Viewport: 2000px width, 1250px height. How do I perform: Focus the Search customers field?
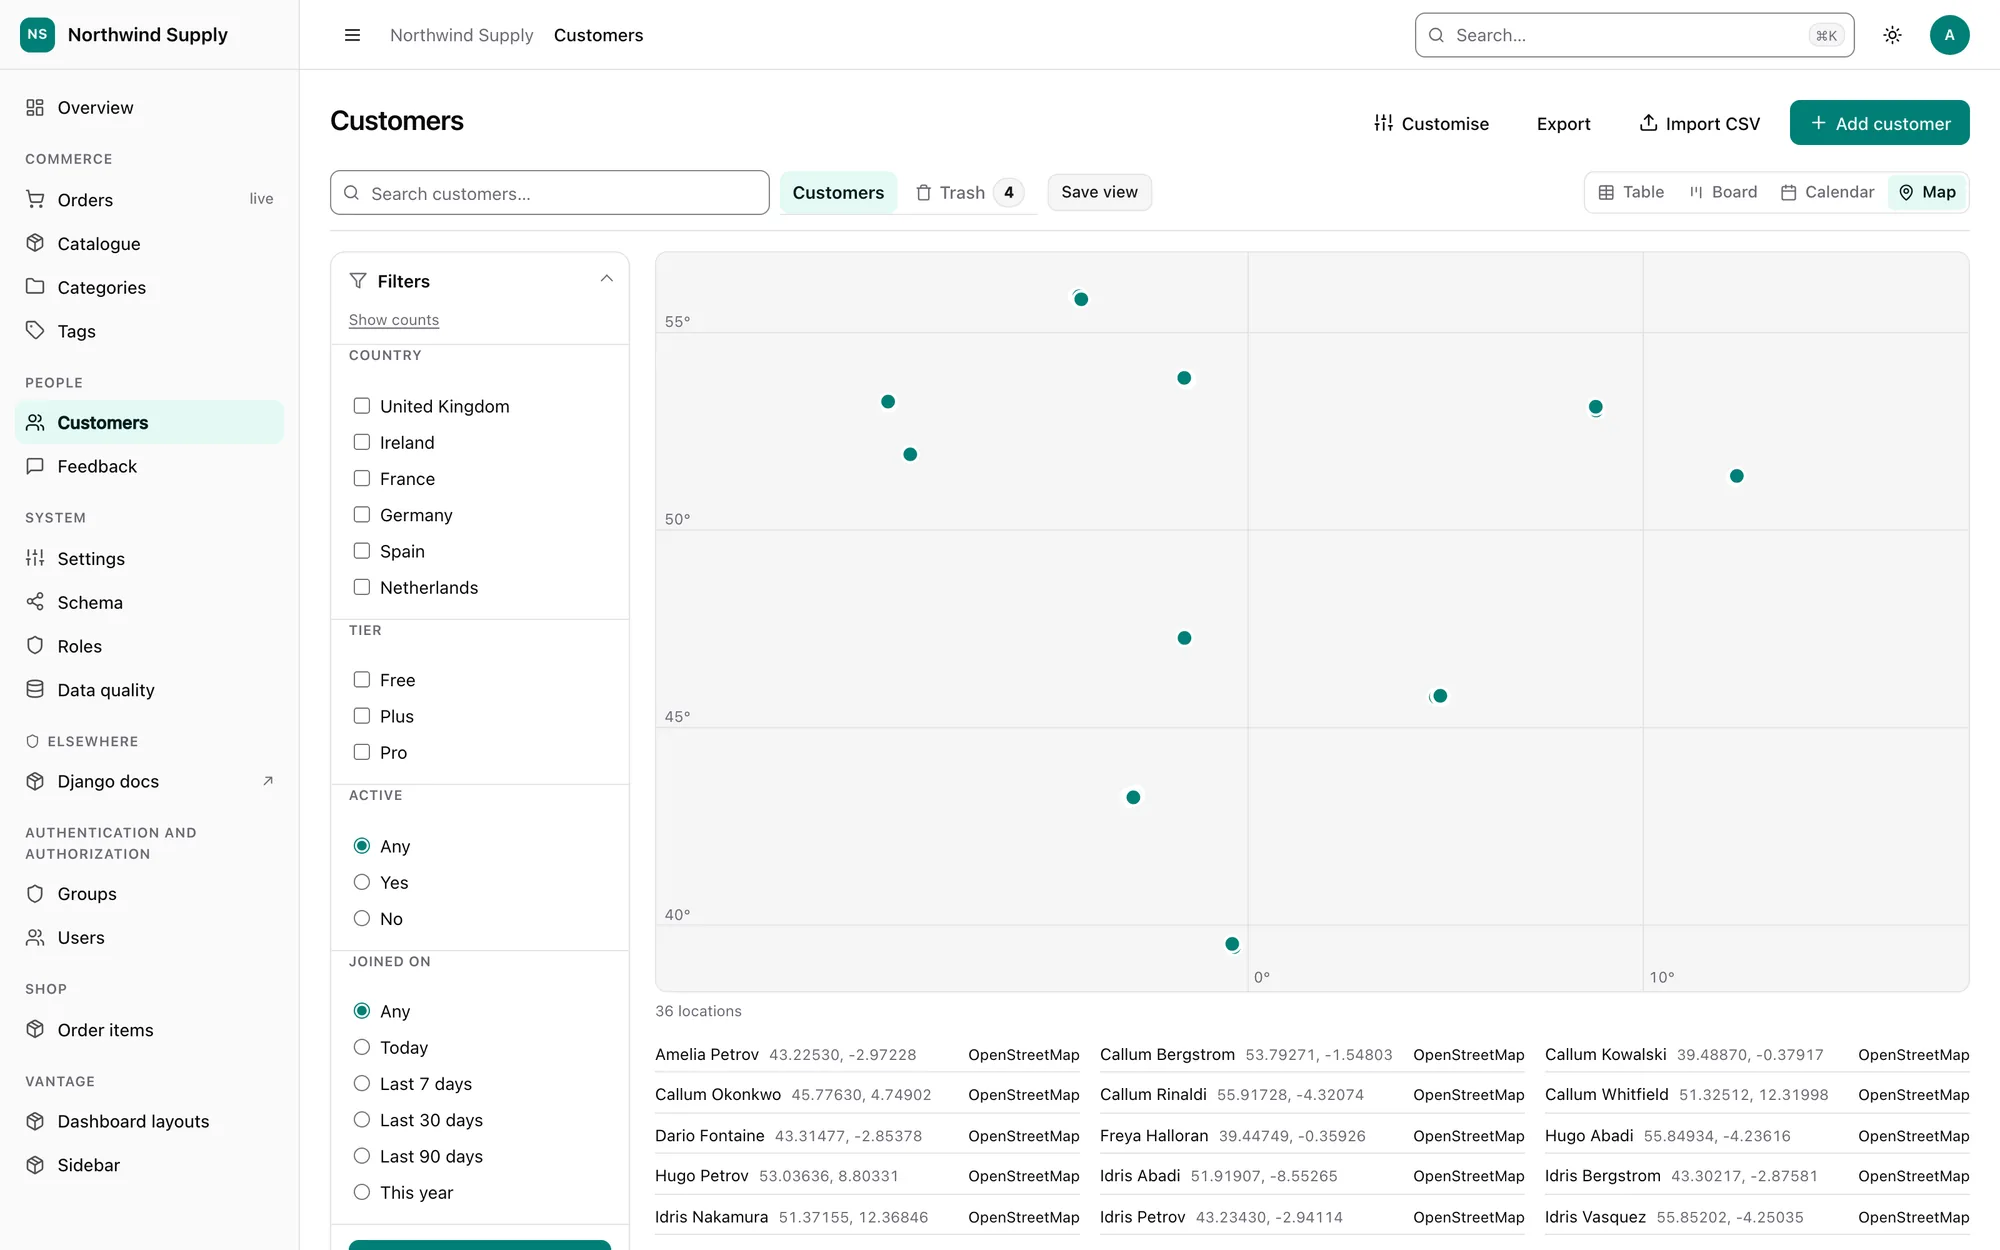[x=550, y=192]
